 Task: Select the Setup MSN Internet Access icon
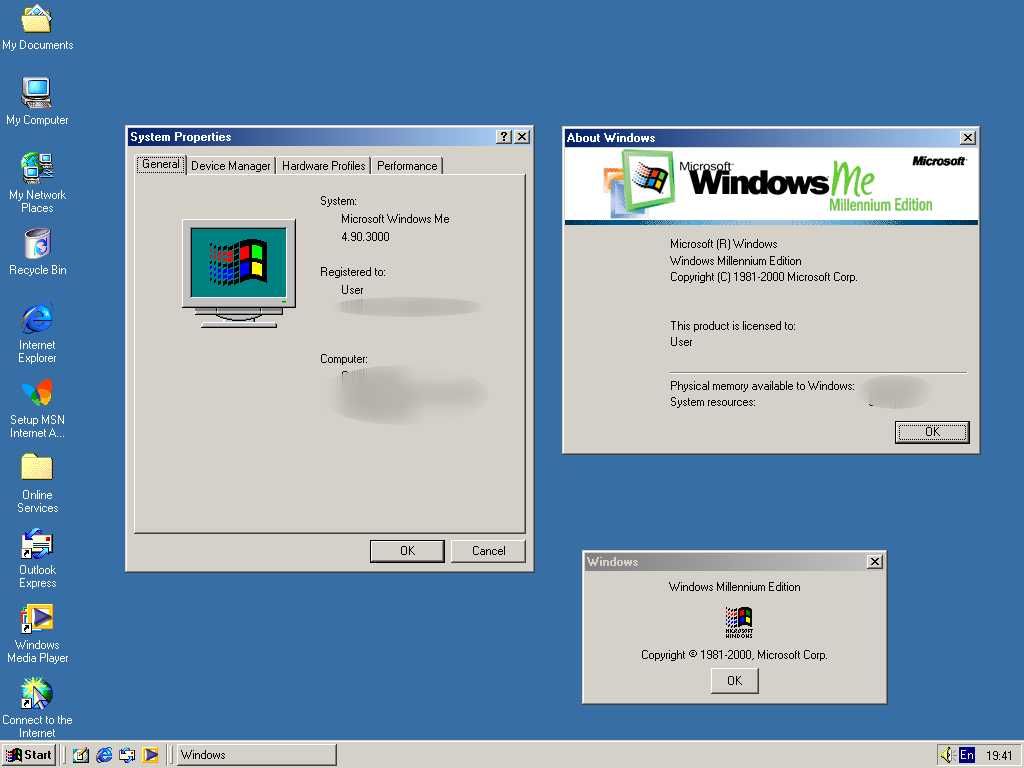click(x=37, y=408)
